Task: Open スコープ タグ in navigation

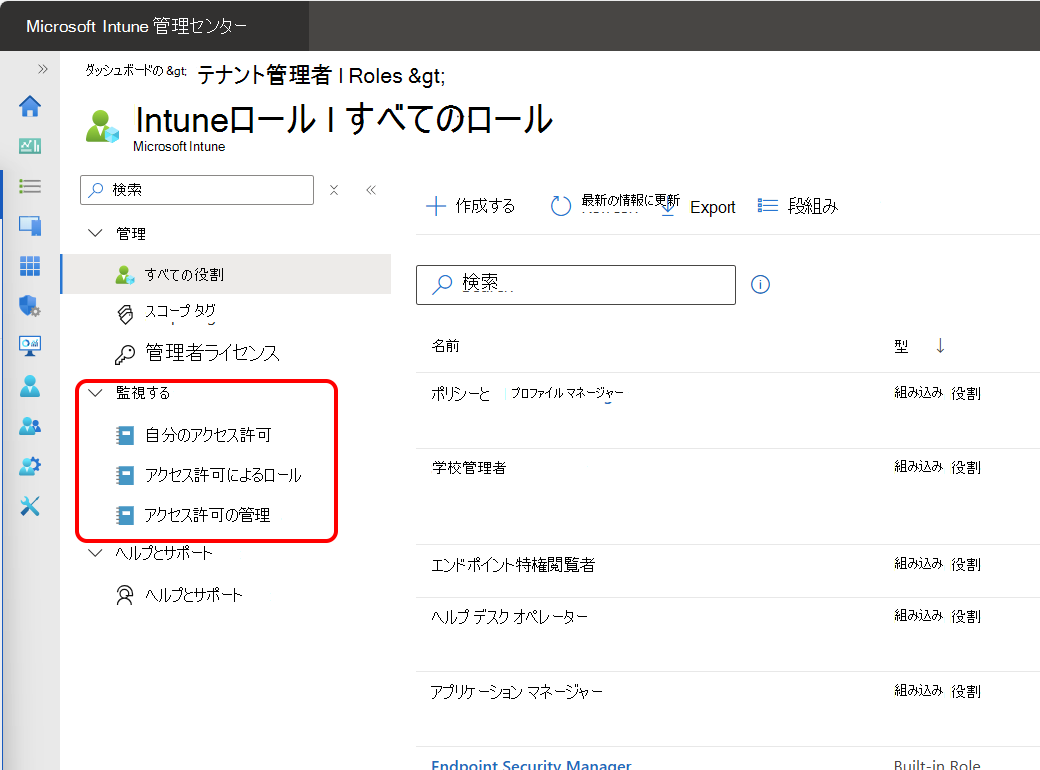Action: [180, 312]
